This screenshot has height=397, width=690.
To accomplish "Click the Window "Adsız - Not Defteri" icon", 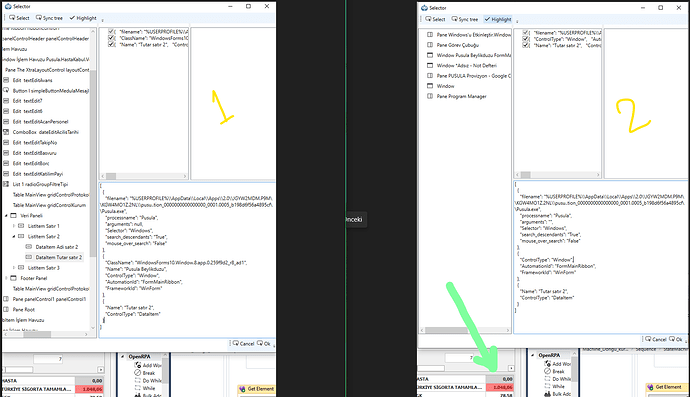I will click(x=430, y=65).
